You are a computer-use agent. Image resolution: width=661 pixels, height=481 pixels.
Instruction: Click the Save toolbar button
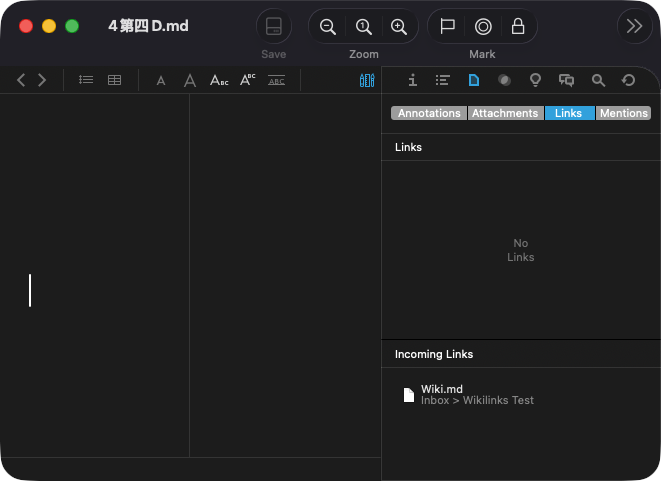(273, 27)
